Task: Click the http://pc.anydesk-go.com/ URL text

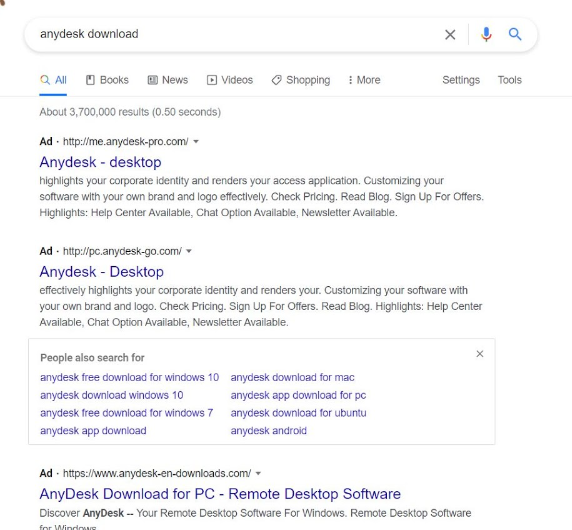Action: 122,251
